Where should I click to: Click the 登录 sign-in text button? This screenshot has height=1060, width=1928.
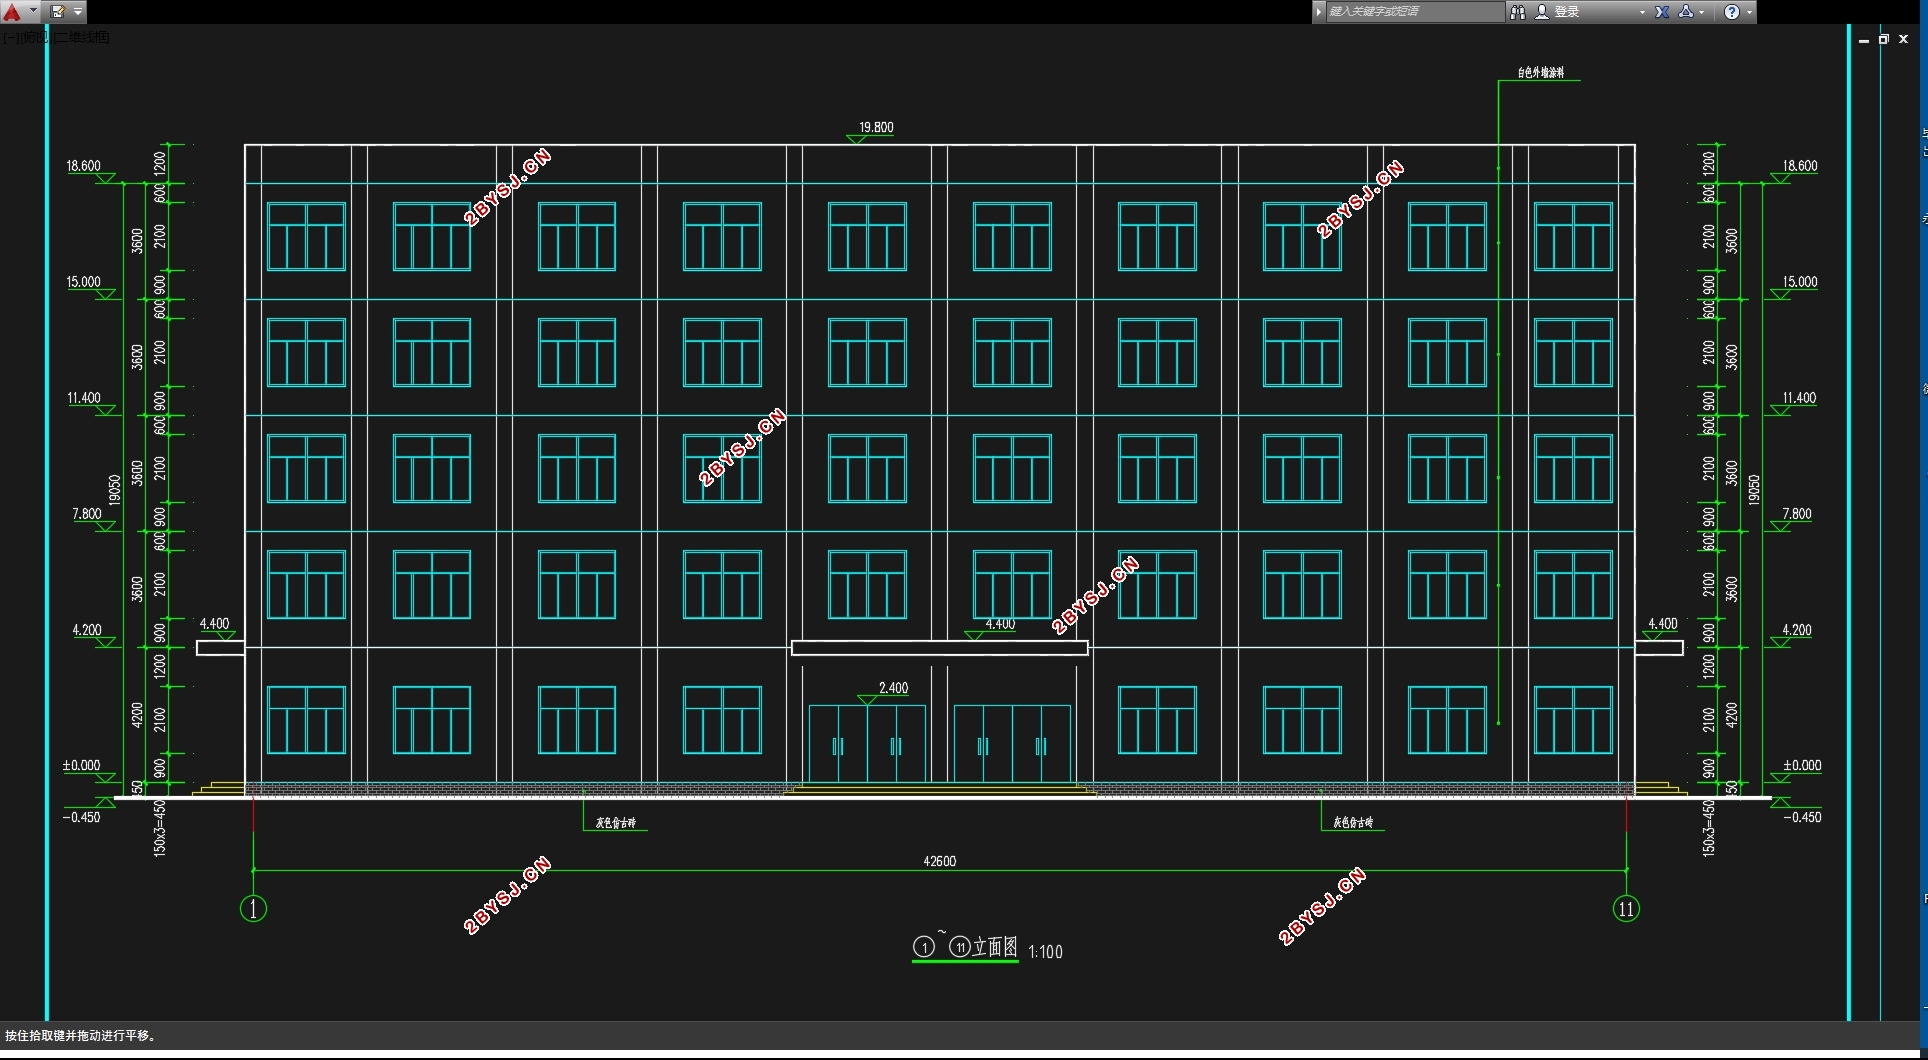coord(1567,12)
